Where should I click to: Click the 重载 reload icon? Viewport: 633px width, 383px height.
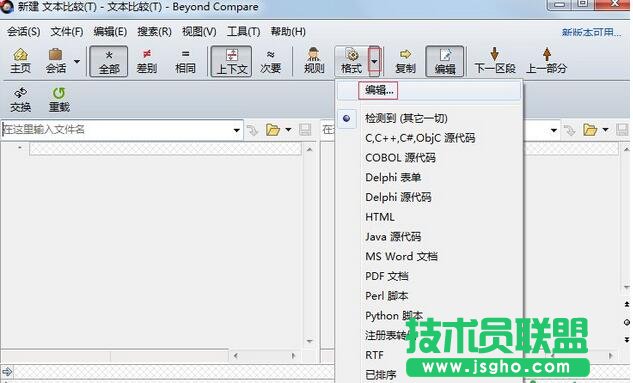pyautogui.click(x=59, y=100)
